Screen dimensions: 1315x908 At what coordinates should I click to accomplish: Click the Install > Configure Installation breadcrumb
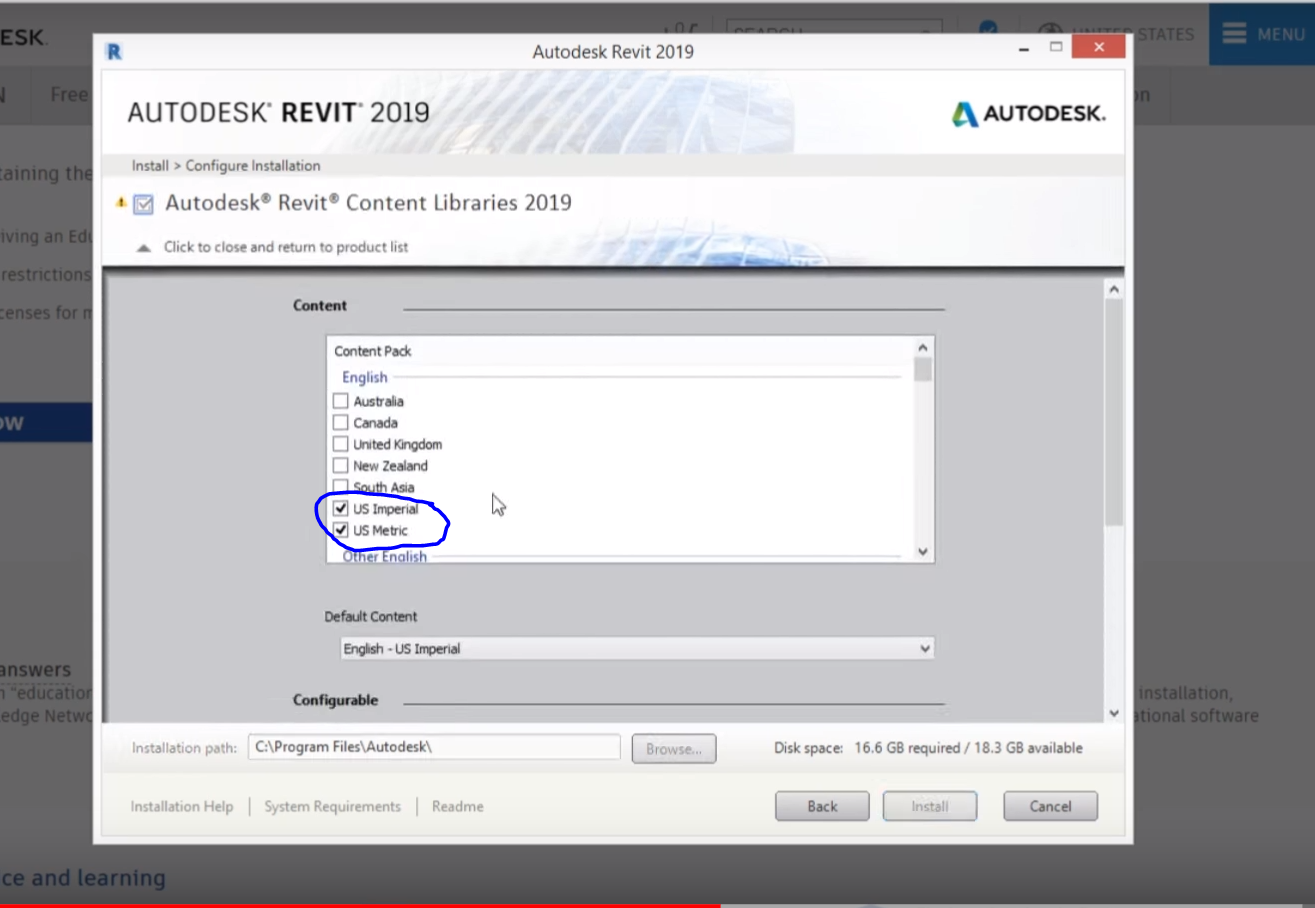226,166
